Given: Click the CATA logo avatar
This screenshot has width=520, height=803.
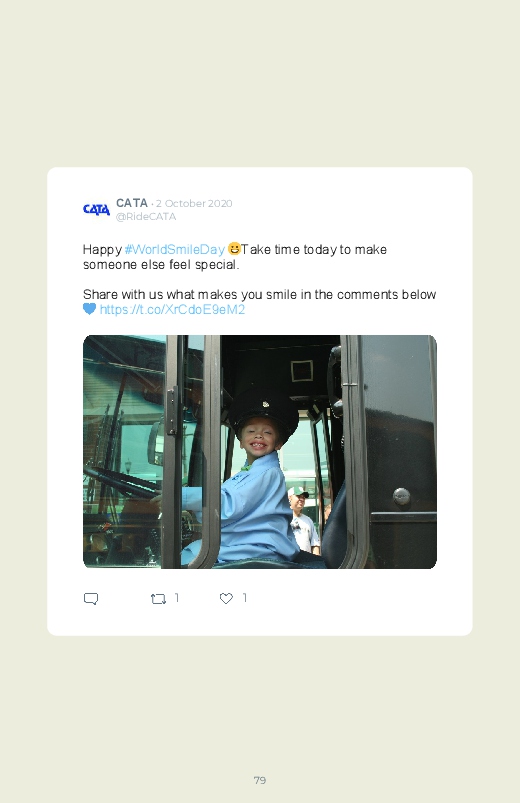Looking at the screenshot, I should (96, 209).
